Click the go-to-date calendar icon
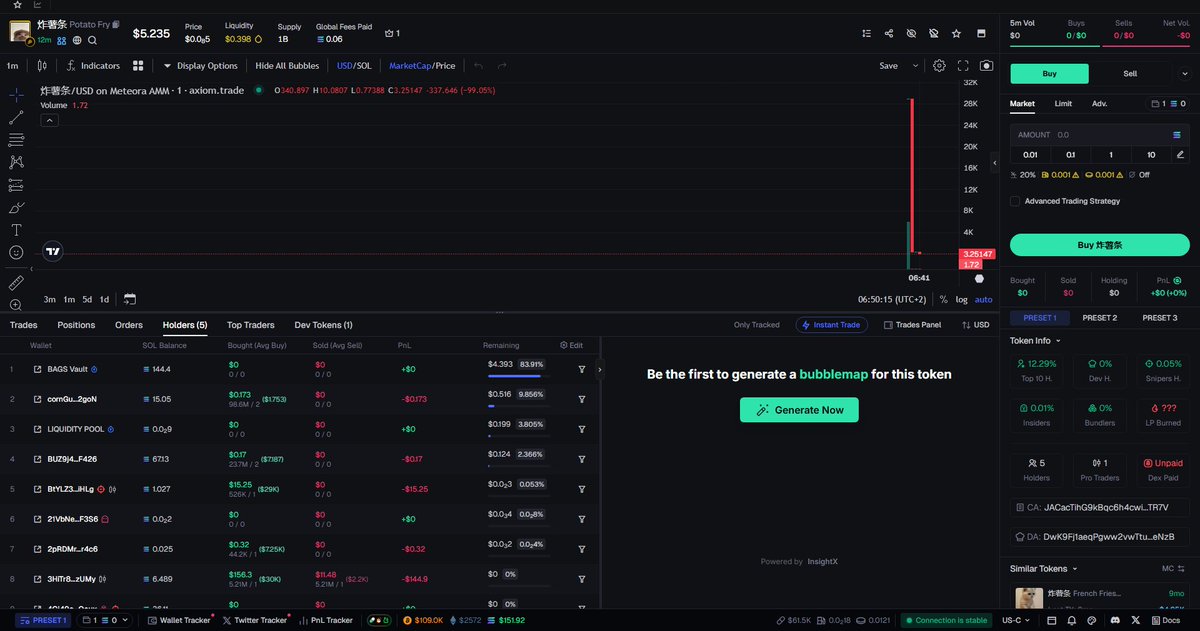 (x=130, y=299)
